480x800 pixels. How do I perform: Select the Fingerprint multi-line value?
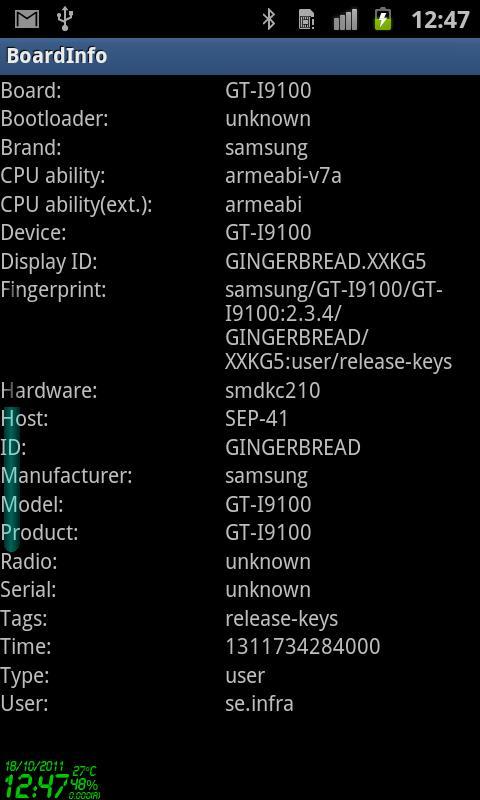pyautogui.click(x=339, y=326)
